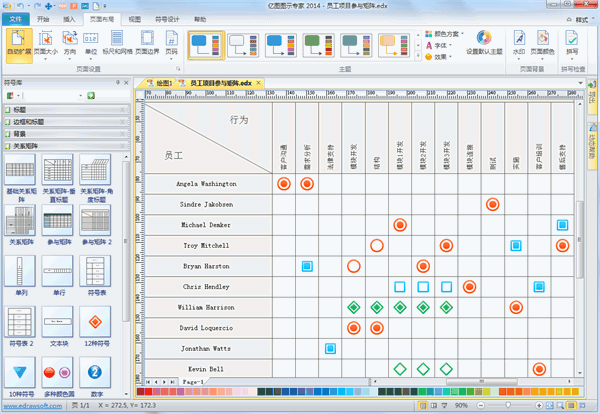Switch to the 符号设计 symbol design tab
This screenshot has height=414, width=600.
point(167,19)
